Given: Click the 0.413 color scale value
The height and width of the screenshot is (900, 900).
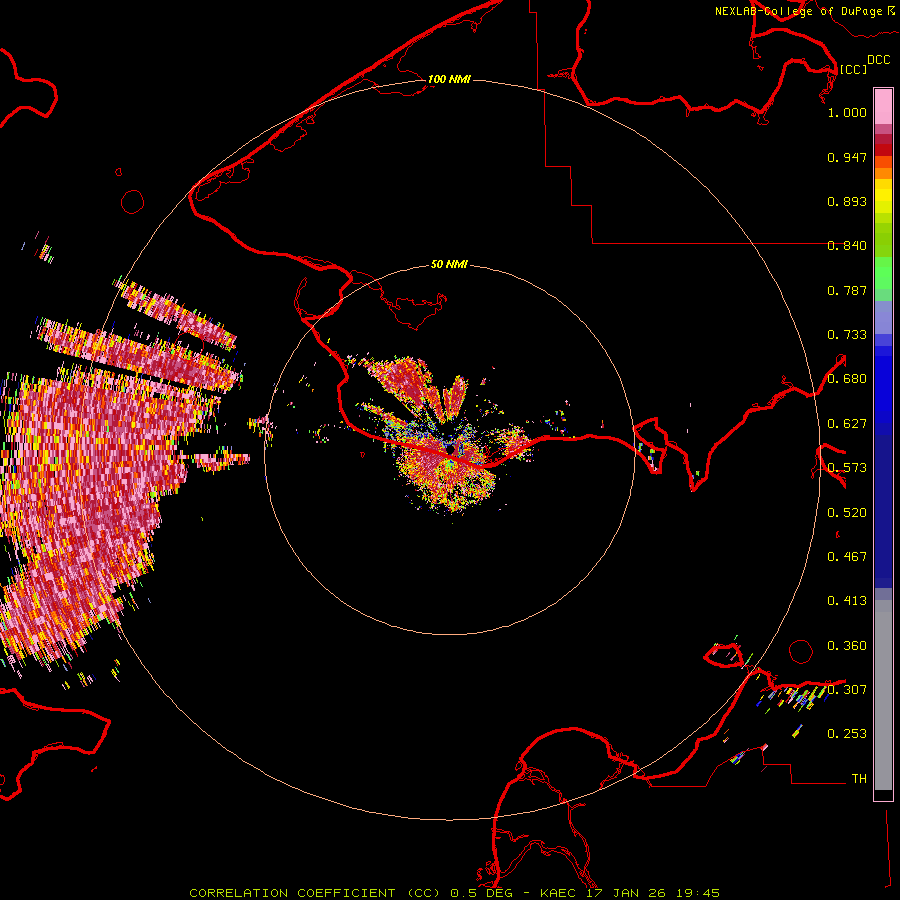Looking at the screenshot, I should [x=847, y=601].
